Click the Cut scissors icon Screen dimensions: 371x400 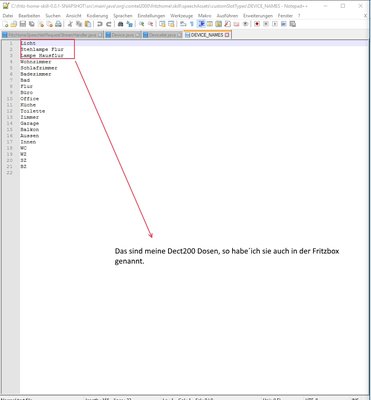[x=70, y=24]
